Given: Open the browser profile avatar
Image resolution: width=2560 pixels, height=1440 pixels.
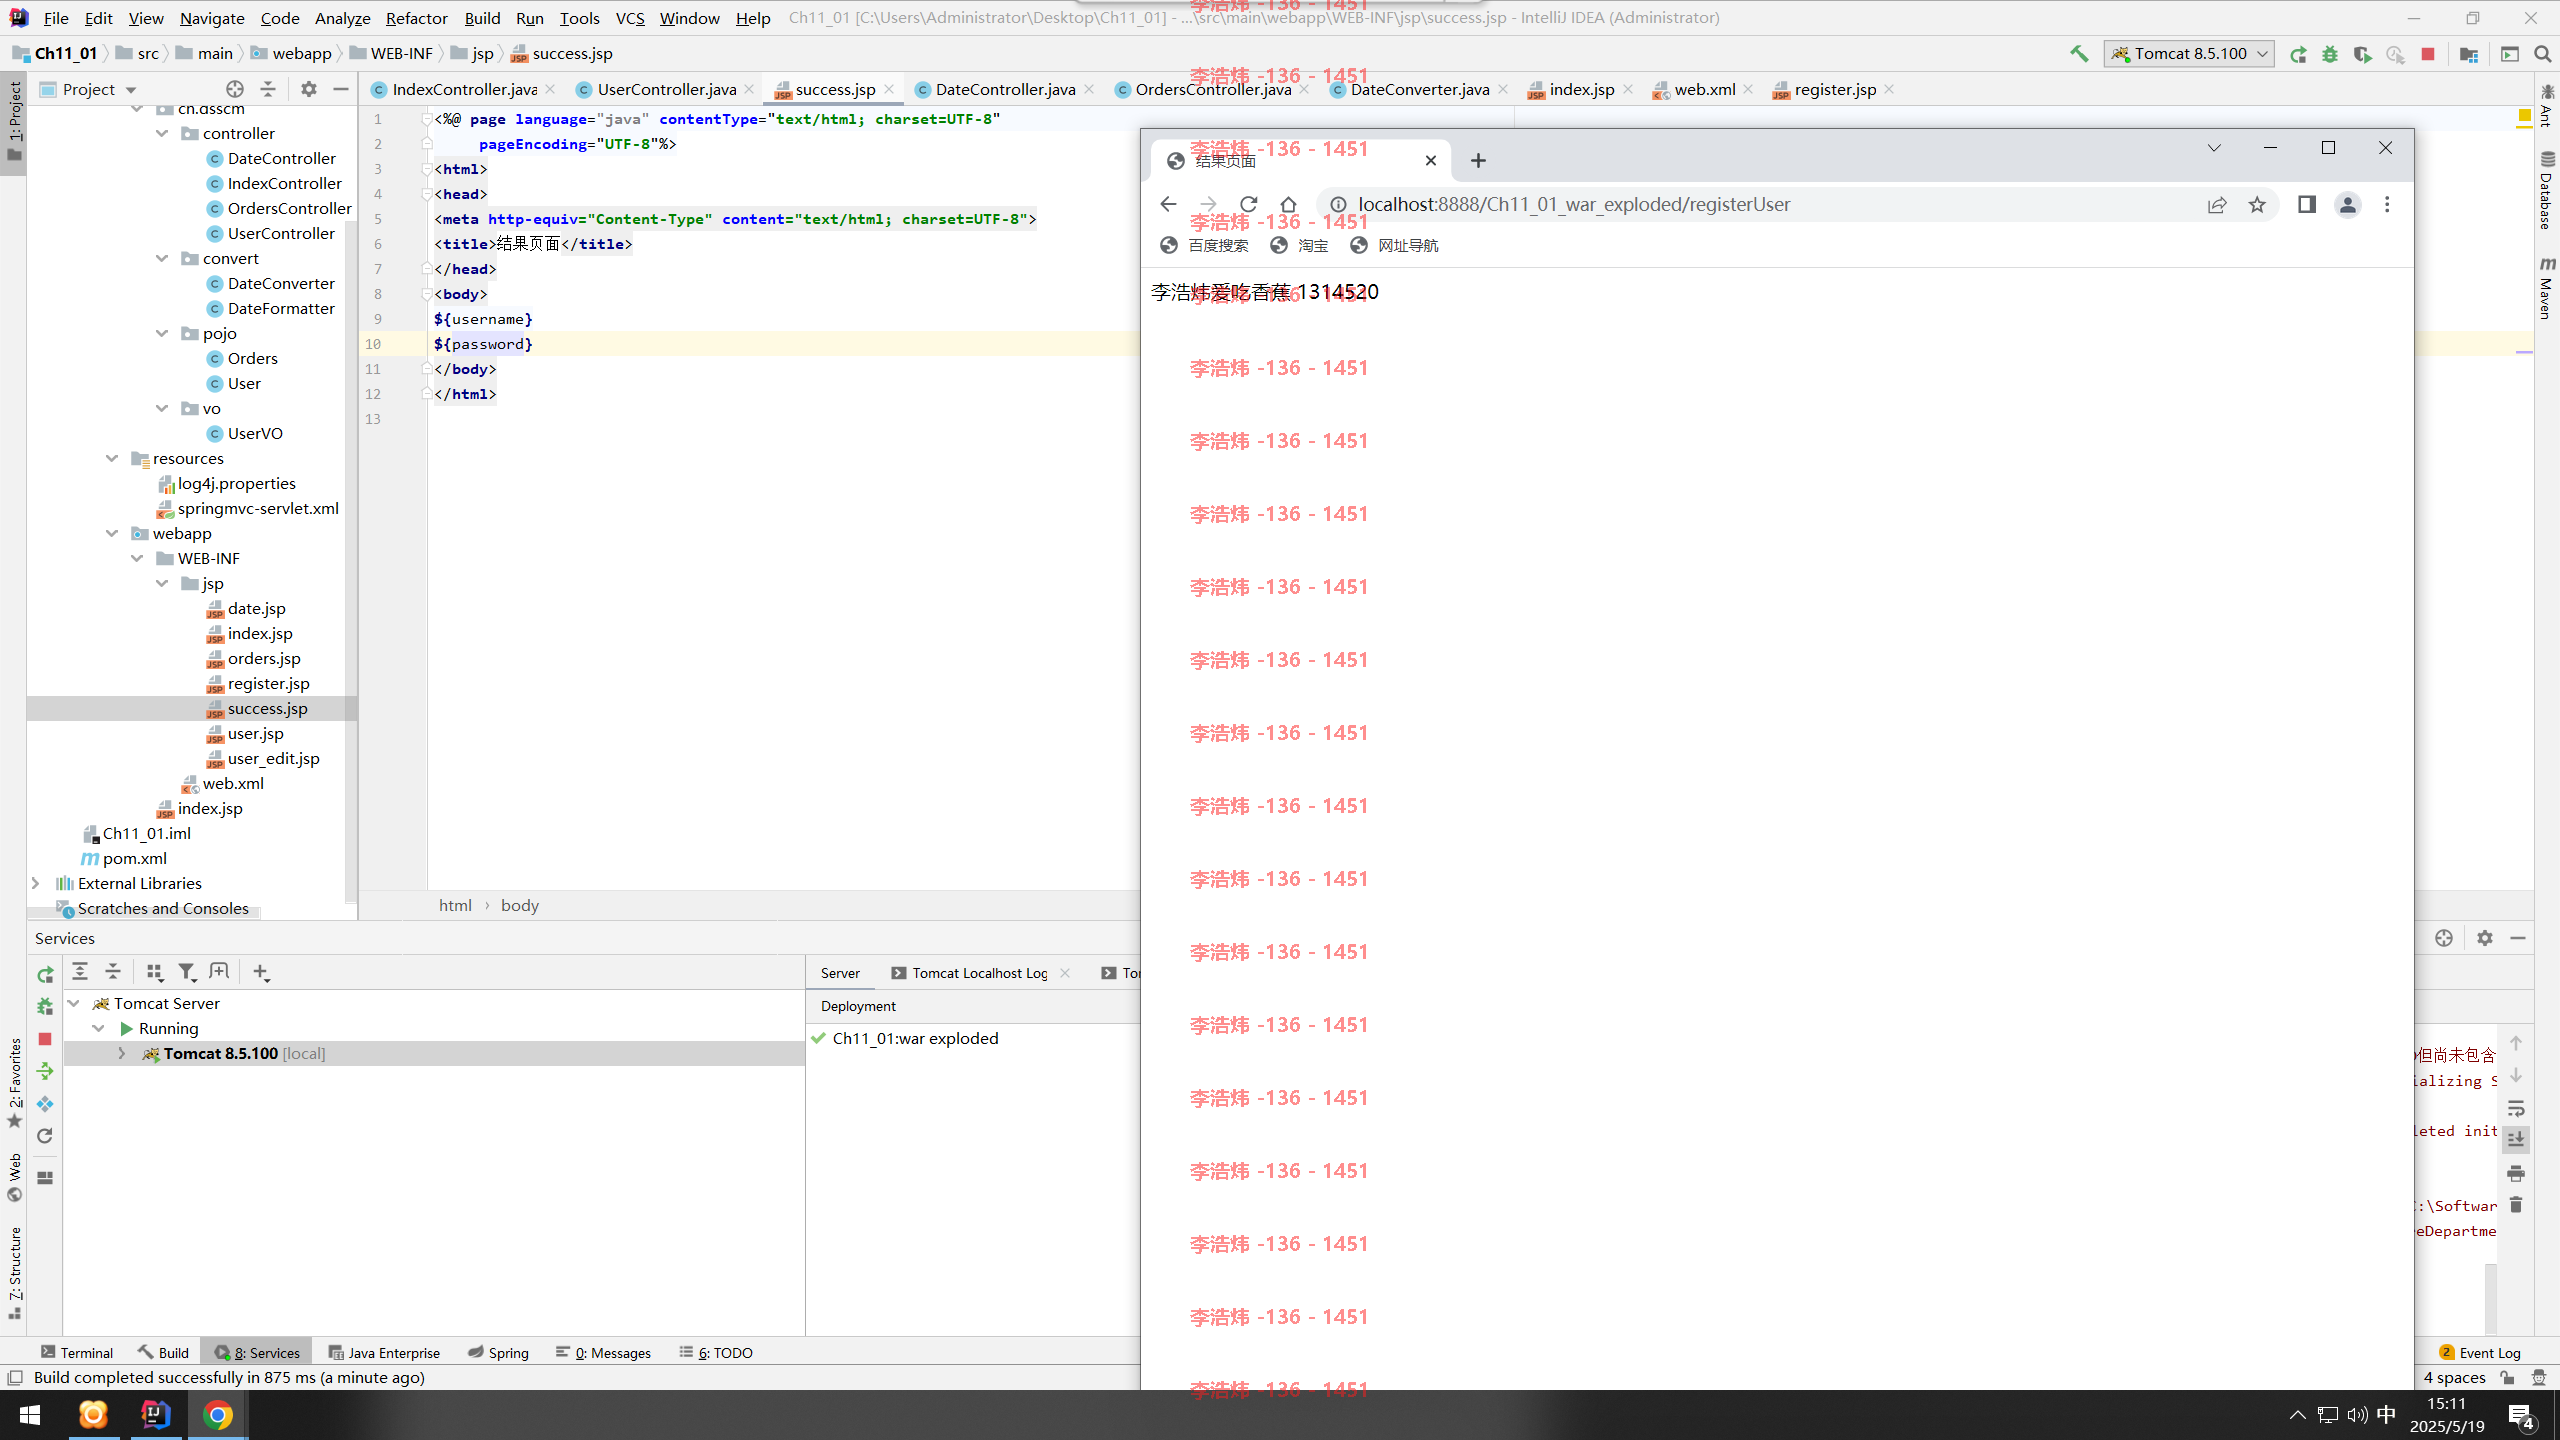Looking at the screenshot, I should (x=2348, y=204).
